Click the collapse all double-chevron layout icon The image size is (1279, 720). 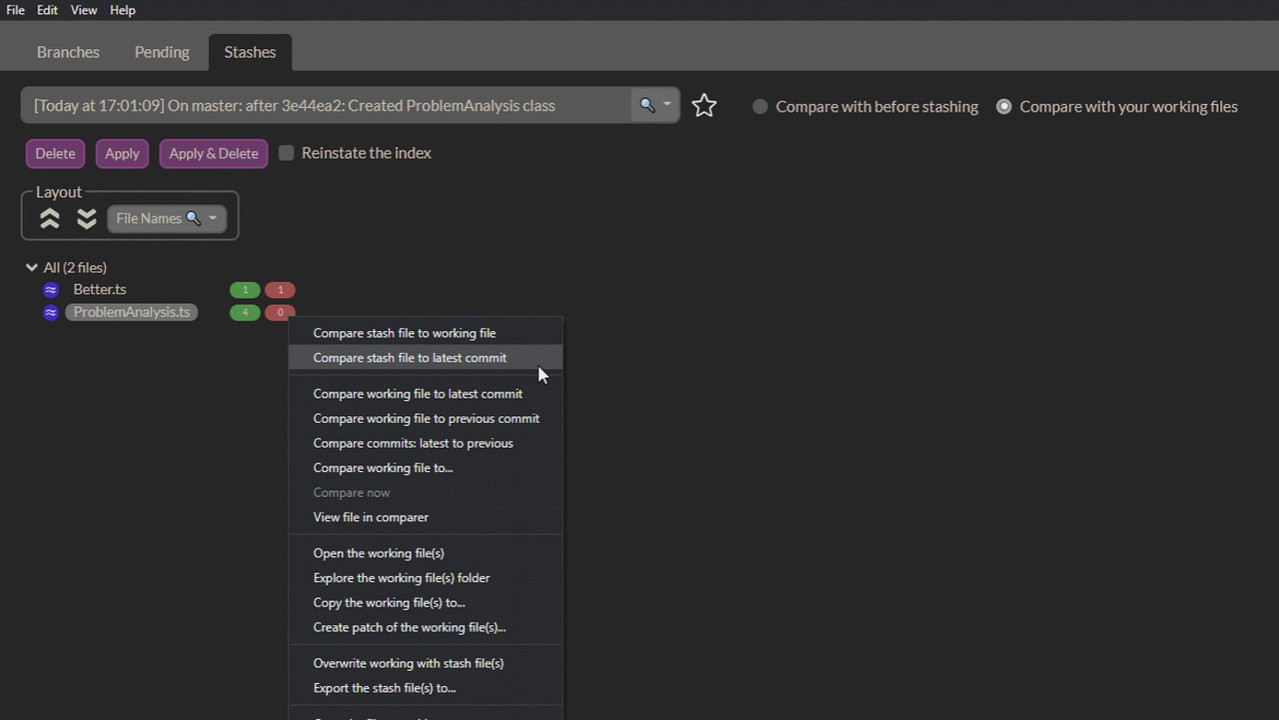coord(49,219)
